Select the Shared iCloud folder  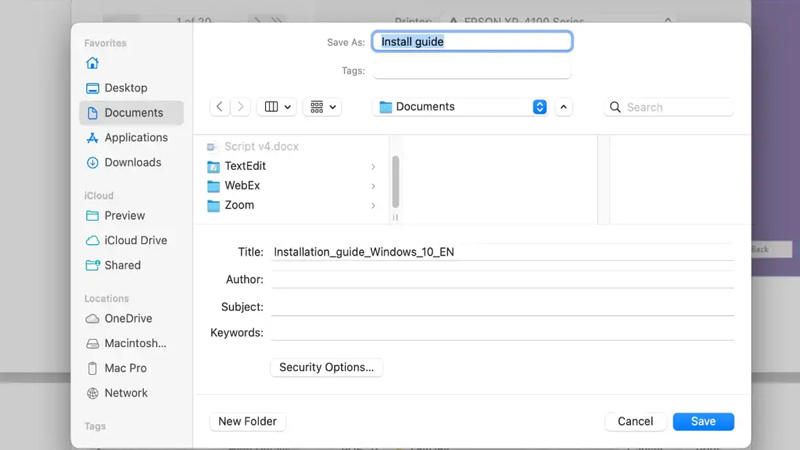(122, 266)
